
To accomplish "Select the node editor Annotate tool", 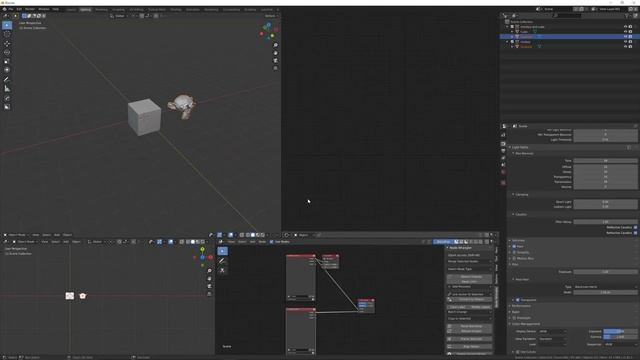I will [222, 261].
